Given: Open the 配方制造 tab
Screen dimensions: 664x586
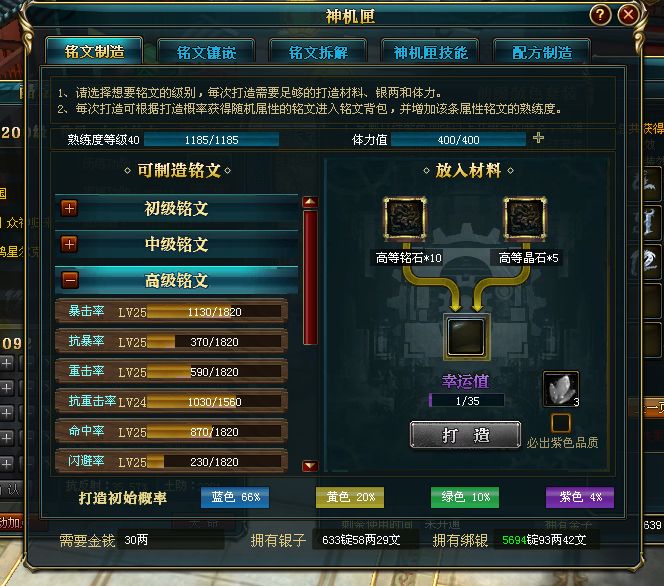Looking at the screenshot, I should click(x=542, y=53).
